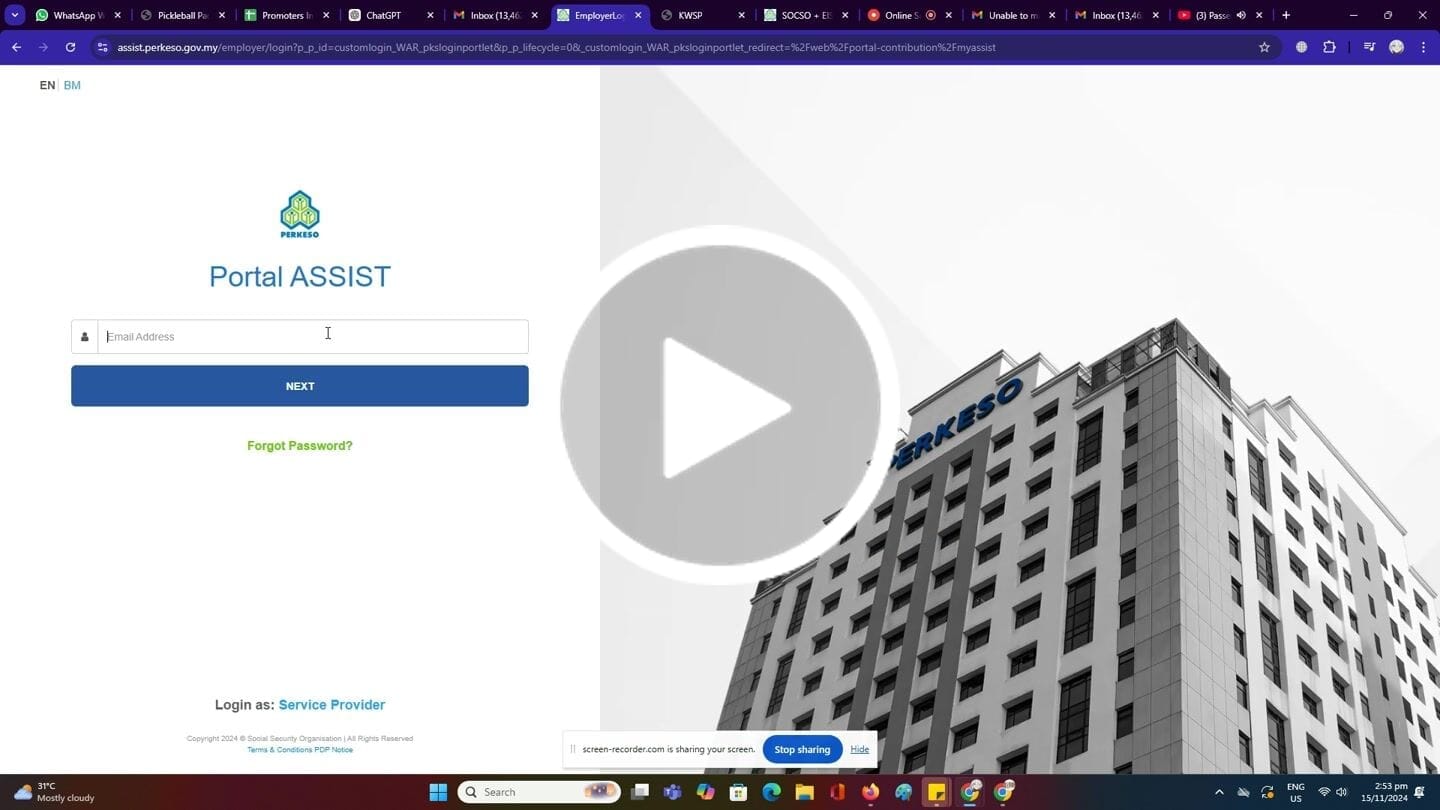Open the clock and calendar flyout
The width and height of the screenshot is (1440, 810).
click(x=1384, y=792)
